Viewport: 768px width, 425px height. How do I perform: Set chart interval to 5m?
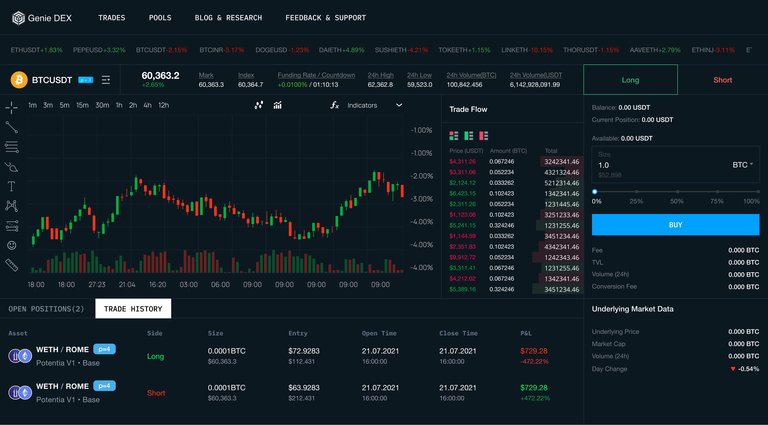tap(65, 105)
